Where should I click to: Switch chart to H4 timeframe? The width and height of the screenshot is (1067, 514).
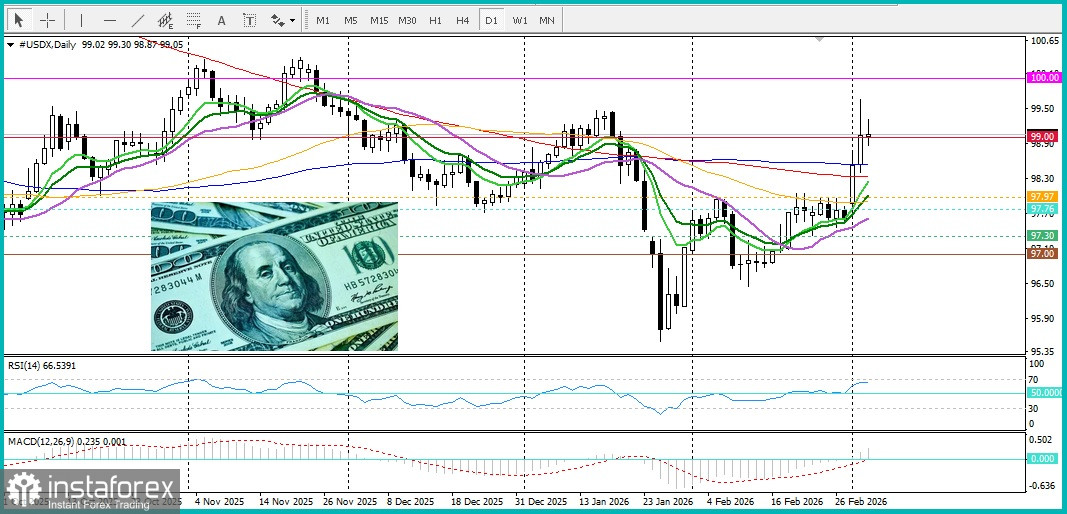[463, 20]
